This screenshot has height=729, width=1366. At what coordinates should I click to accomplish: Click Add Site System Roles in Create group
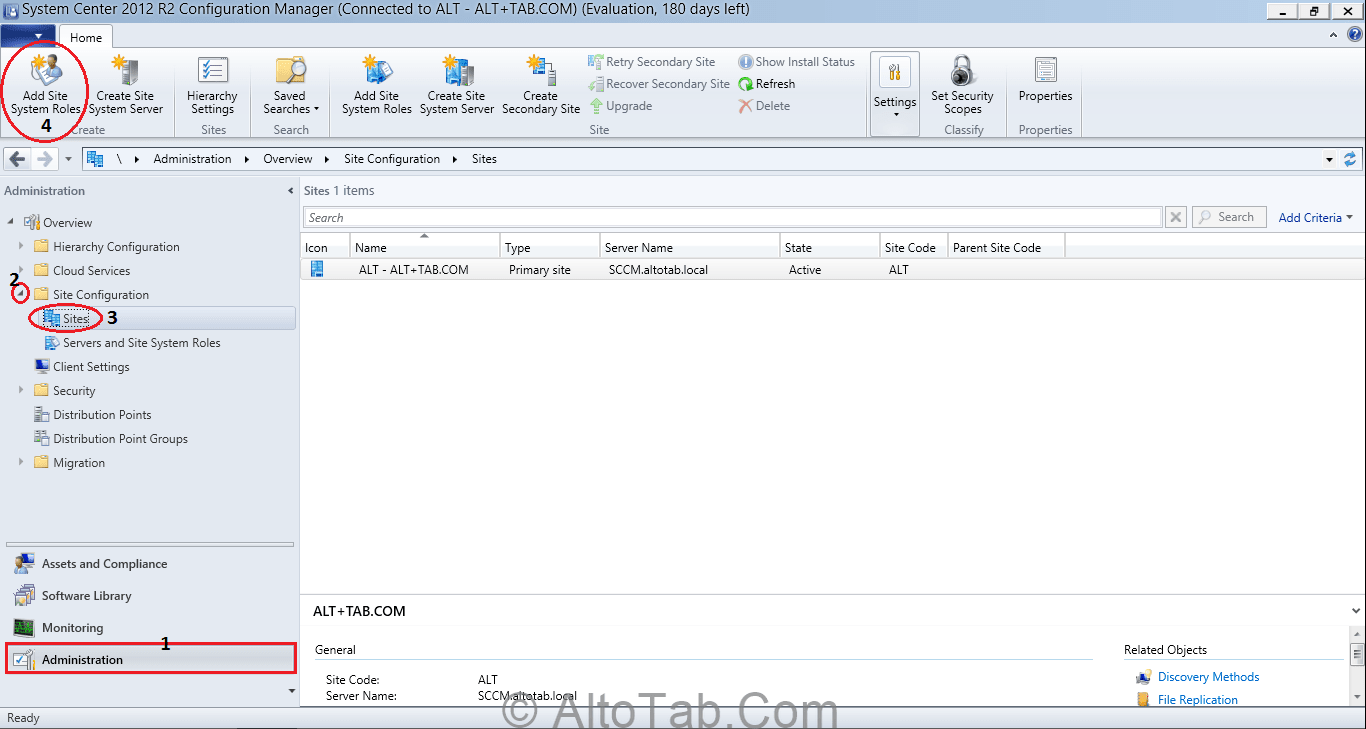[x=46, y=86]
